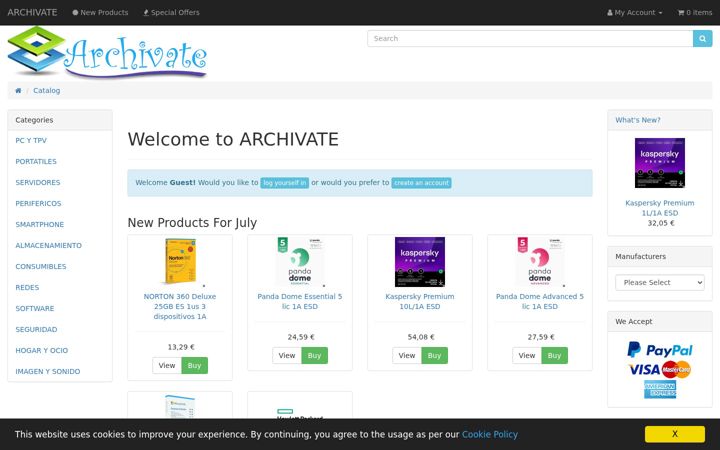Buy the Kaspersky Premium 10L product
Image resolution: width=720 pixels, height=450 pixels.
434,355
